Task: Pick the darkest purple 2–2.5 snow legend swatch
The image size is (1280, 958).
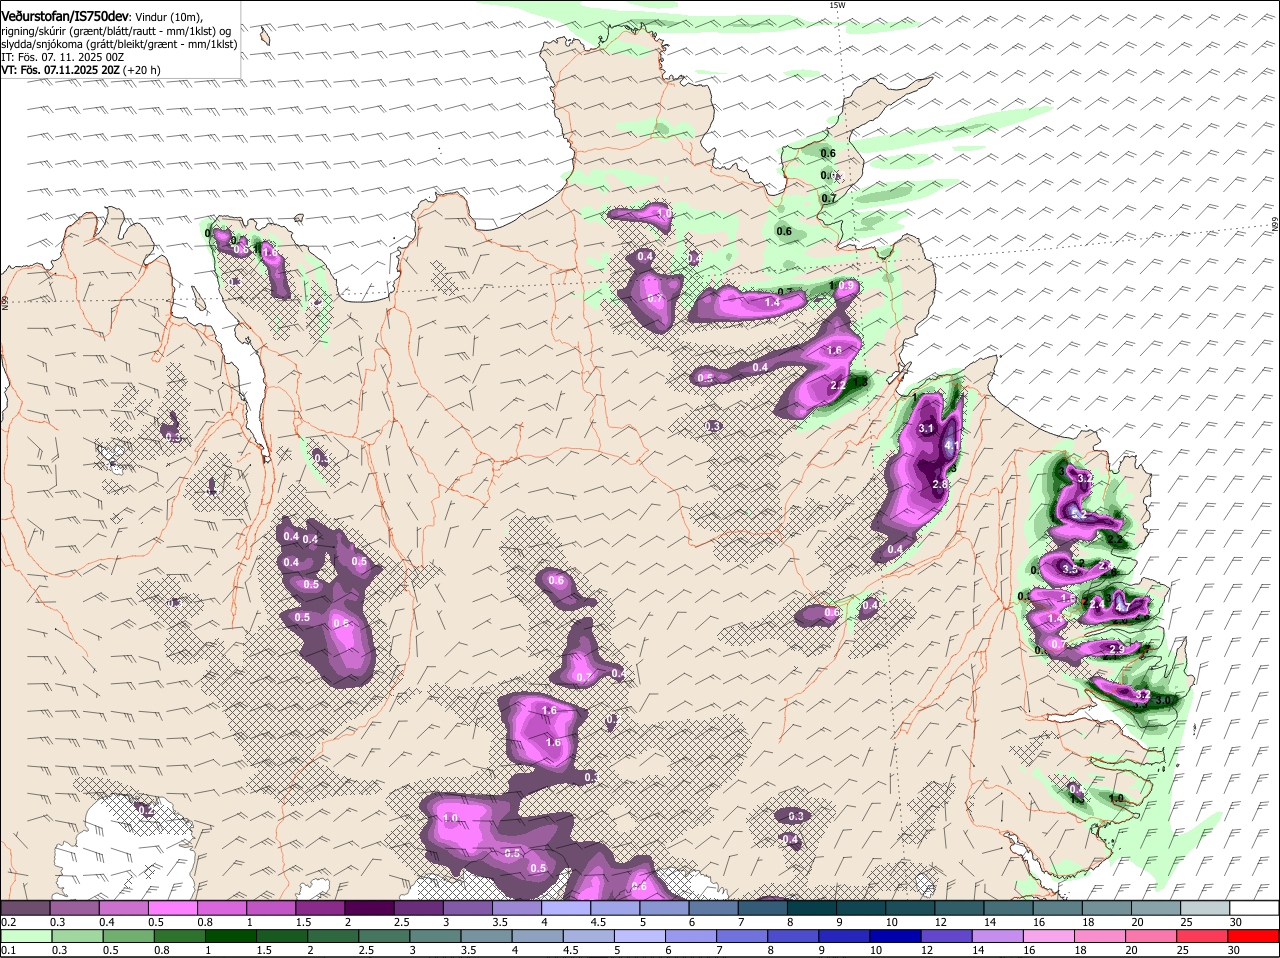Action: pos(368,908)
